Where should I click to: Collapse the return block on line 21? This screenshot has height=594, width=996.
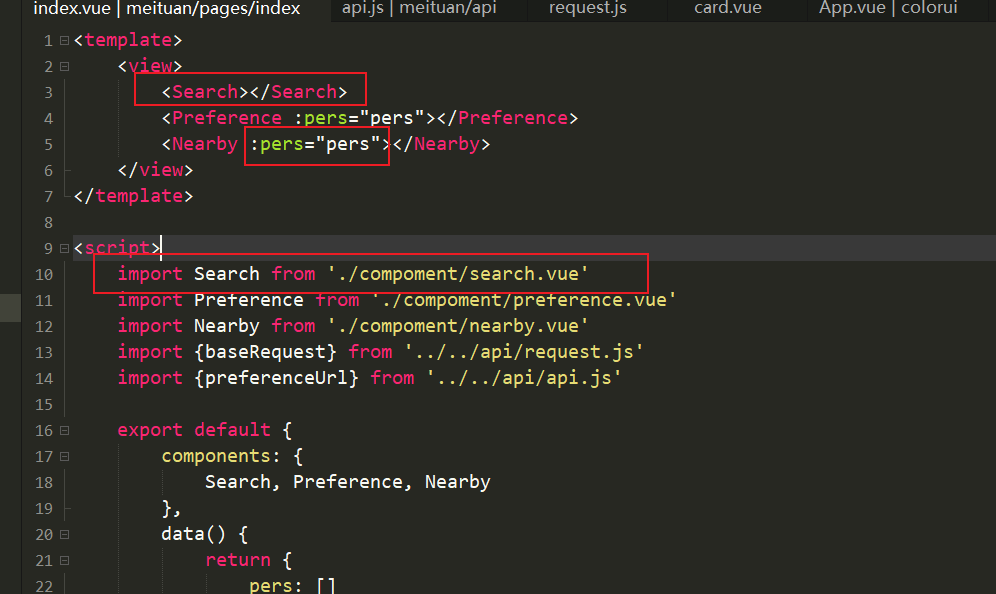click(x=64, y=561)
